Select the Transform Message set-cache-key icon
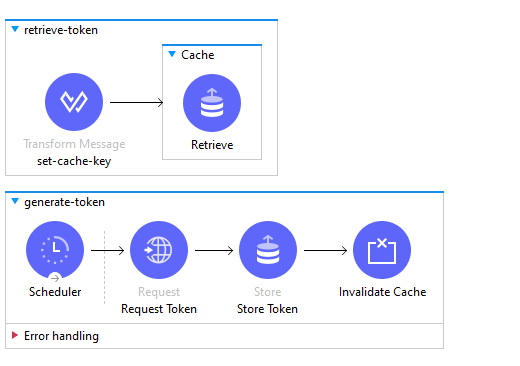This screenshot has width=520, height=366. 74,102
